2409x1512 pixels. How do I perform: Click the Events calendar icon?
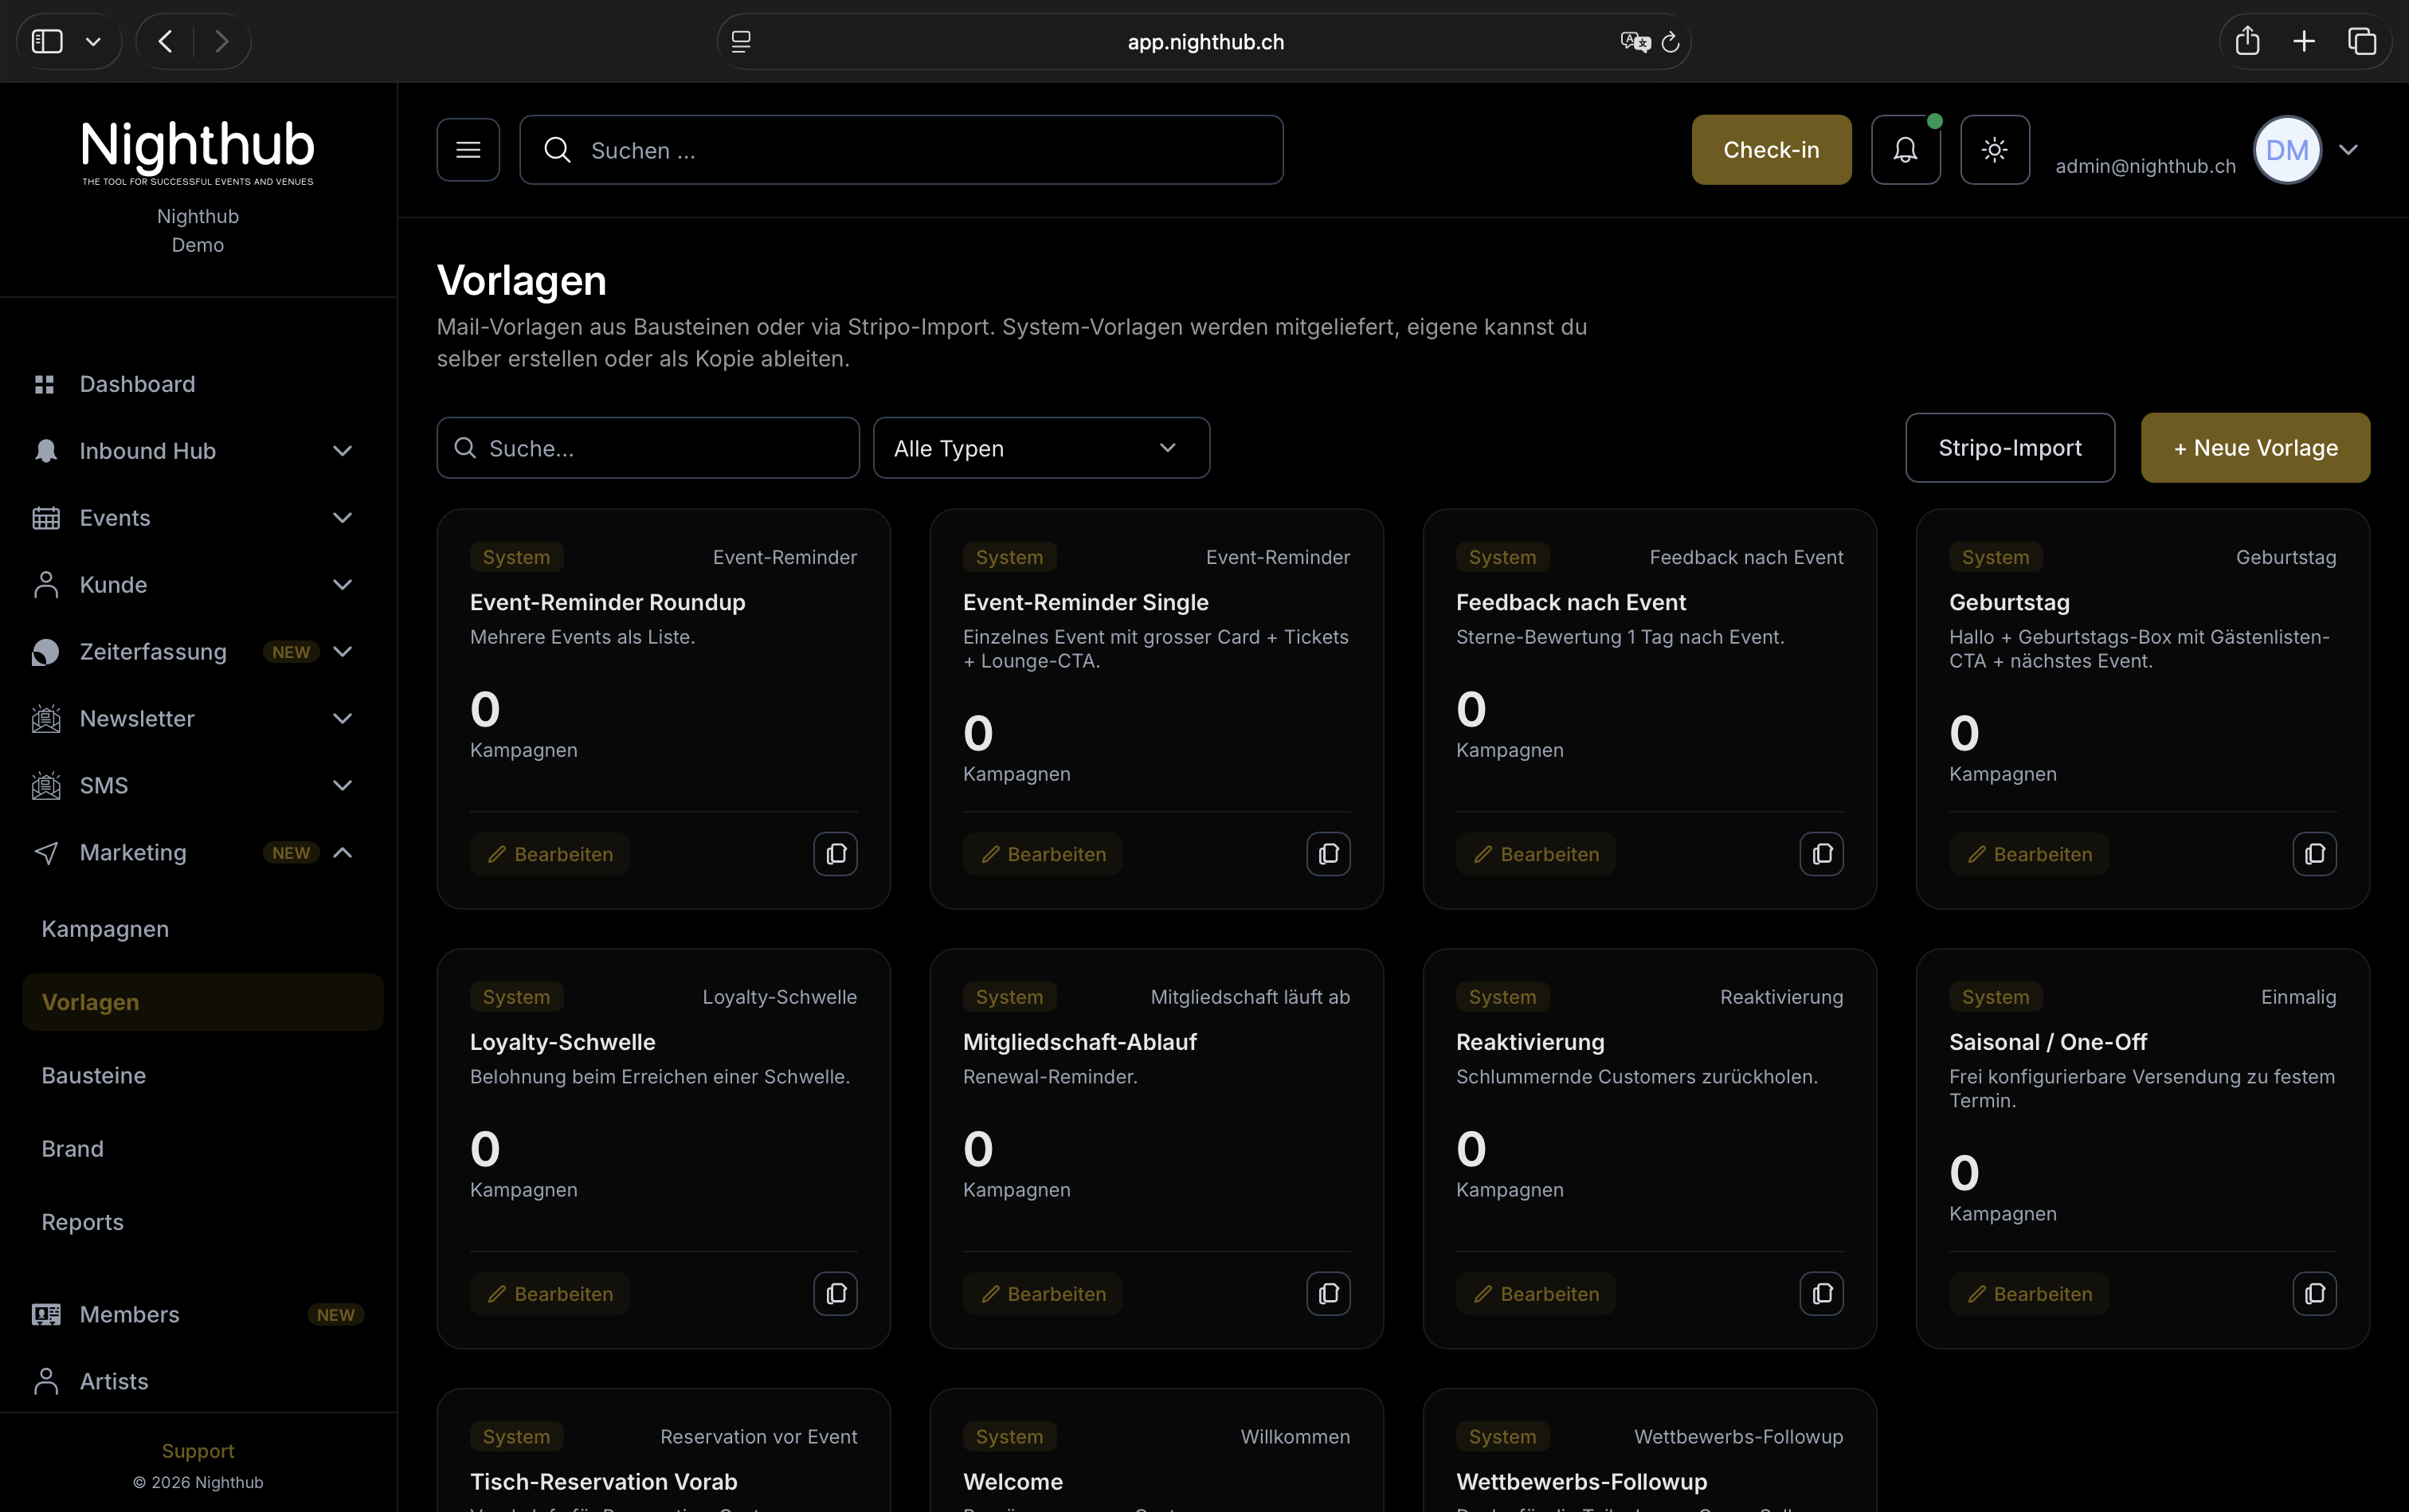click(45, 518)
